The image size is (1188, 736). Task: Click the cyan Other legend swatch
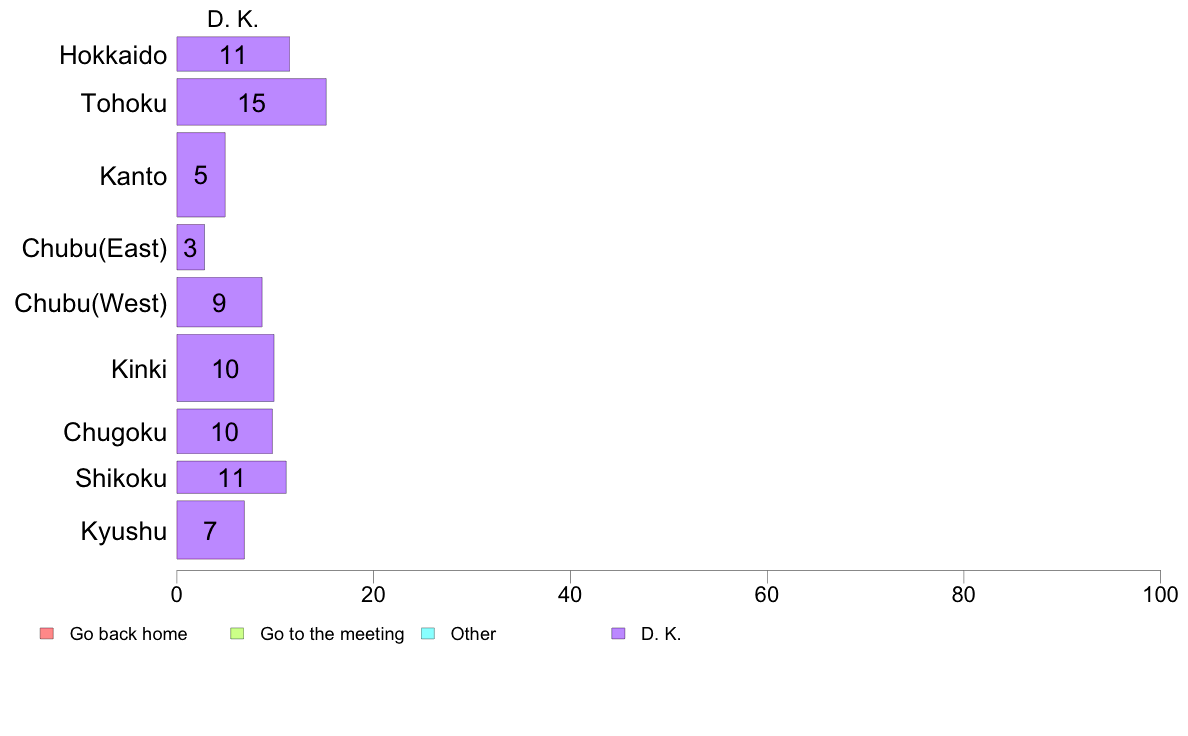[x=428, y=634]
